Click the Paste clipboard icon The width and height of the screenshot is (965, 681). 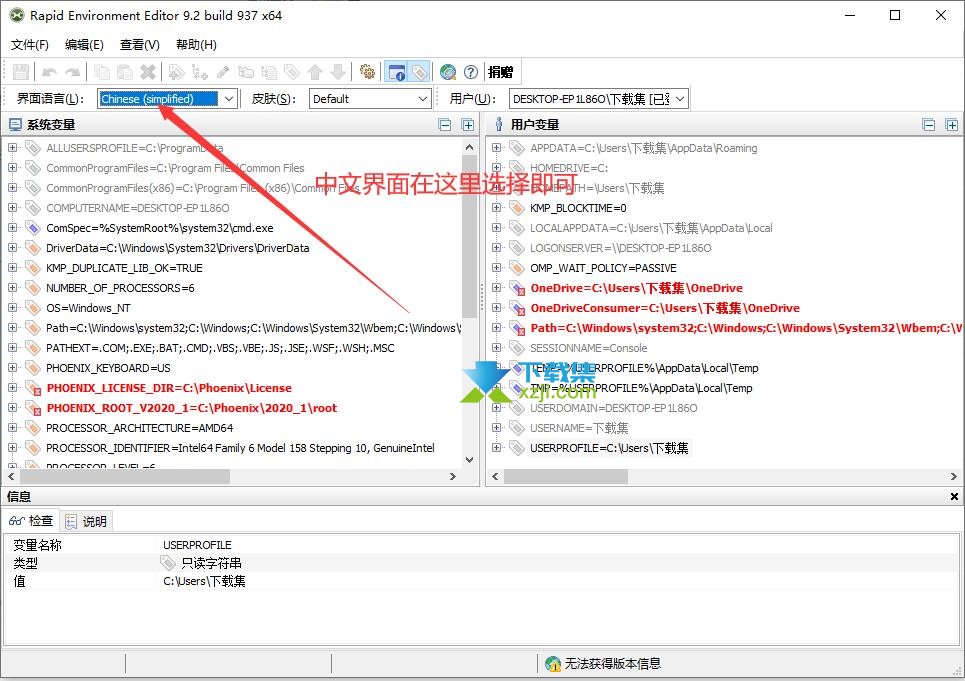[x=125, y=72]
